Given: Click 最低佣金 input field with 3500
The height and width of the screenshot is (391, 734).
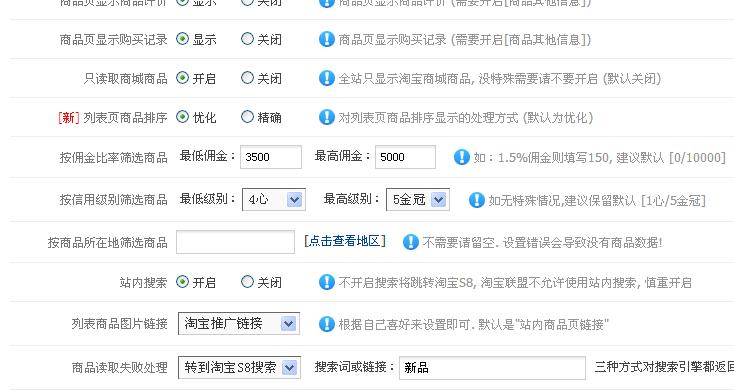Looking at the screenshot, I should (x=271, y=157).
